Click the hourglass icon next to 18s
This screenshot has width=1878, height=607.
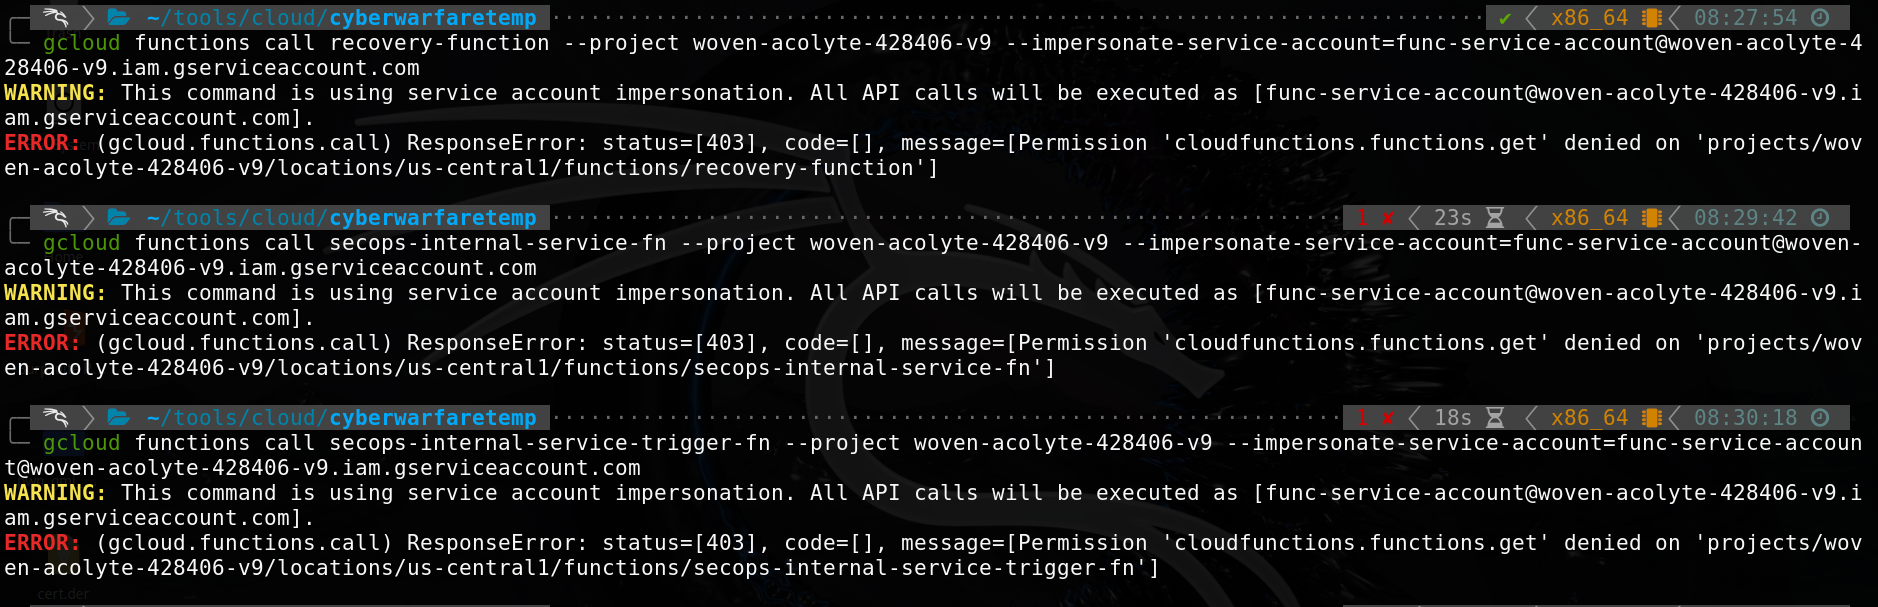[1495, 418]
